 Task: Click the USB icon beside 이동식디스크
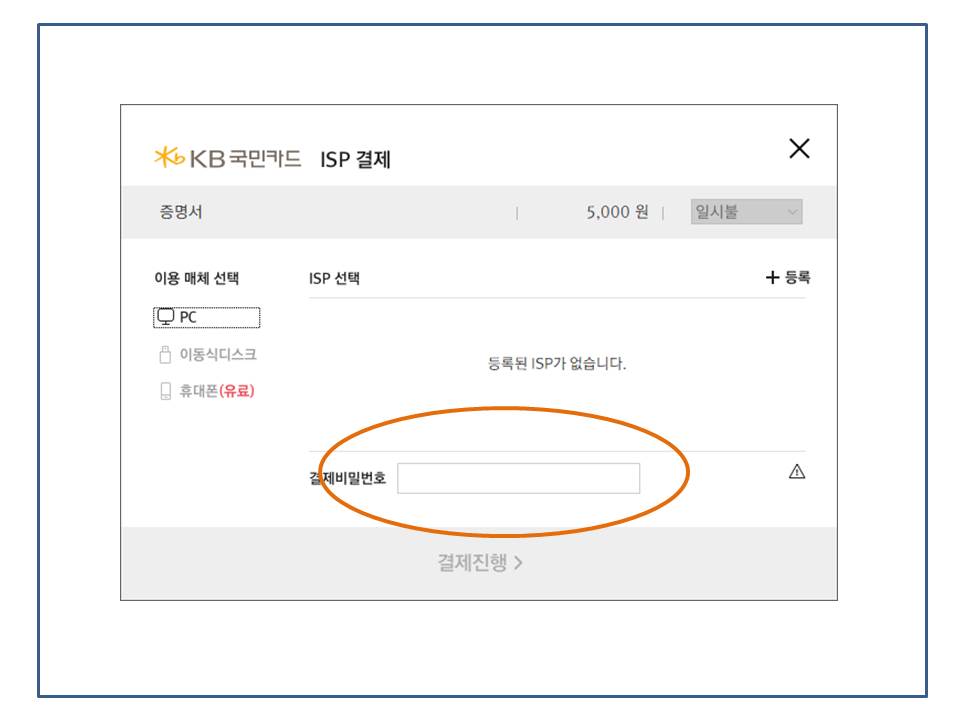pyautogui.click(x=165, y=355)
